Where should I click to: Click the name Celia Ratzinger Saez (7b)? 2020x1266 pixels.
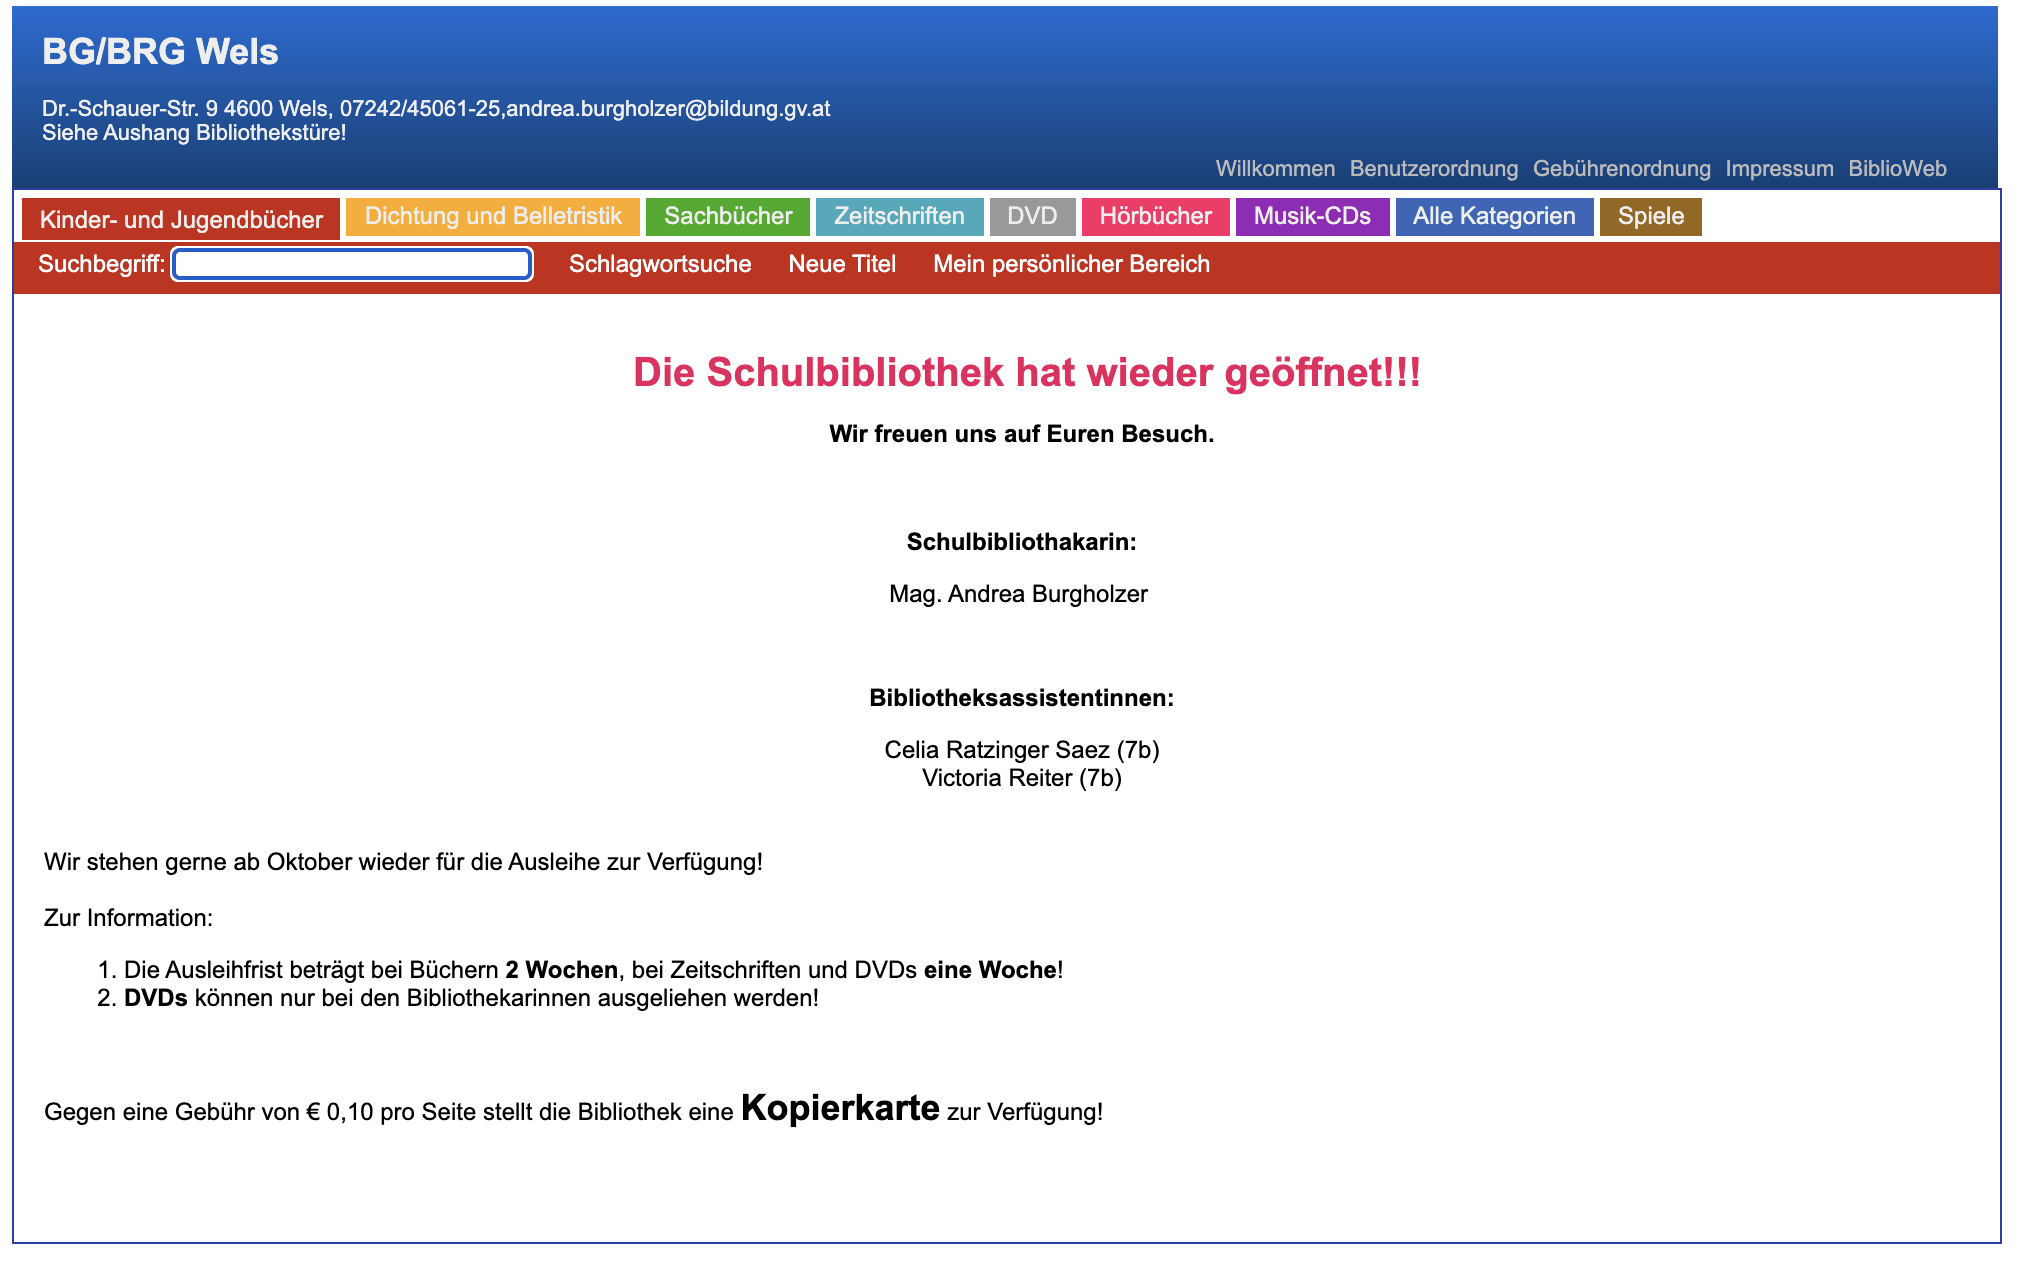pos(1021,750)
